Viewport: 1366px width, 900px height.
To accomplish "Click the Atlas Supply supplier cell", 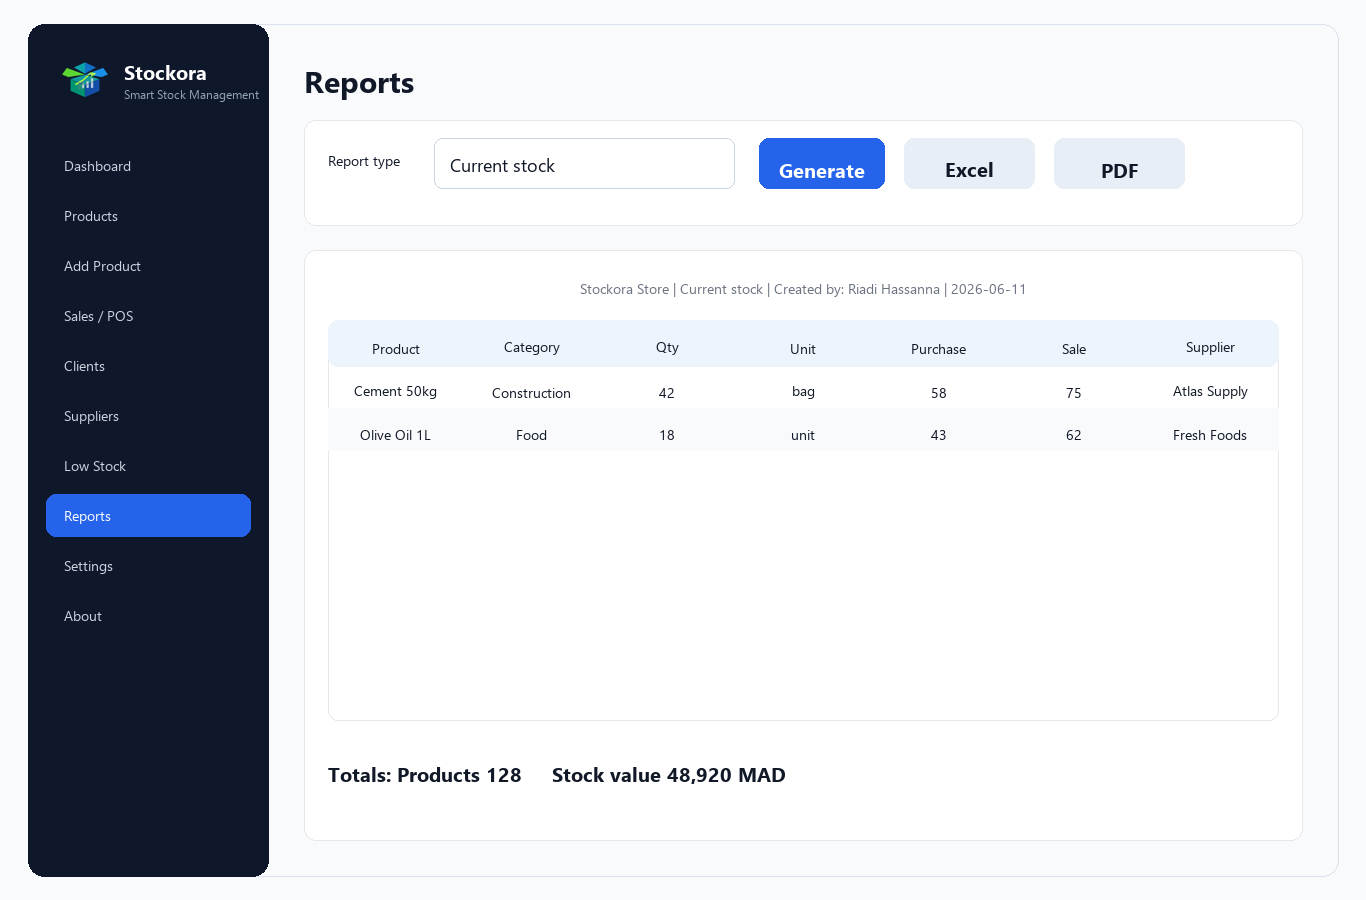I will coord(1210,391).
